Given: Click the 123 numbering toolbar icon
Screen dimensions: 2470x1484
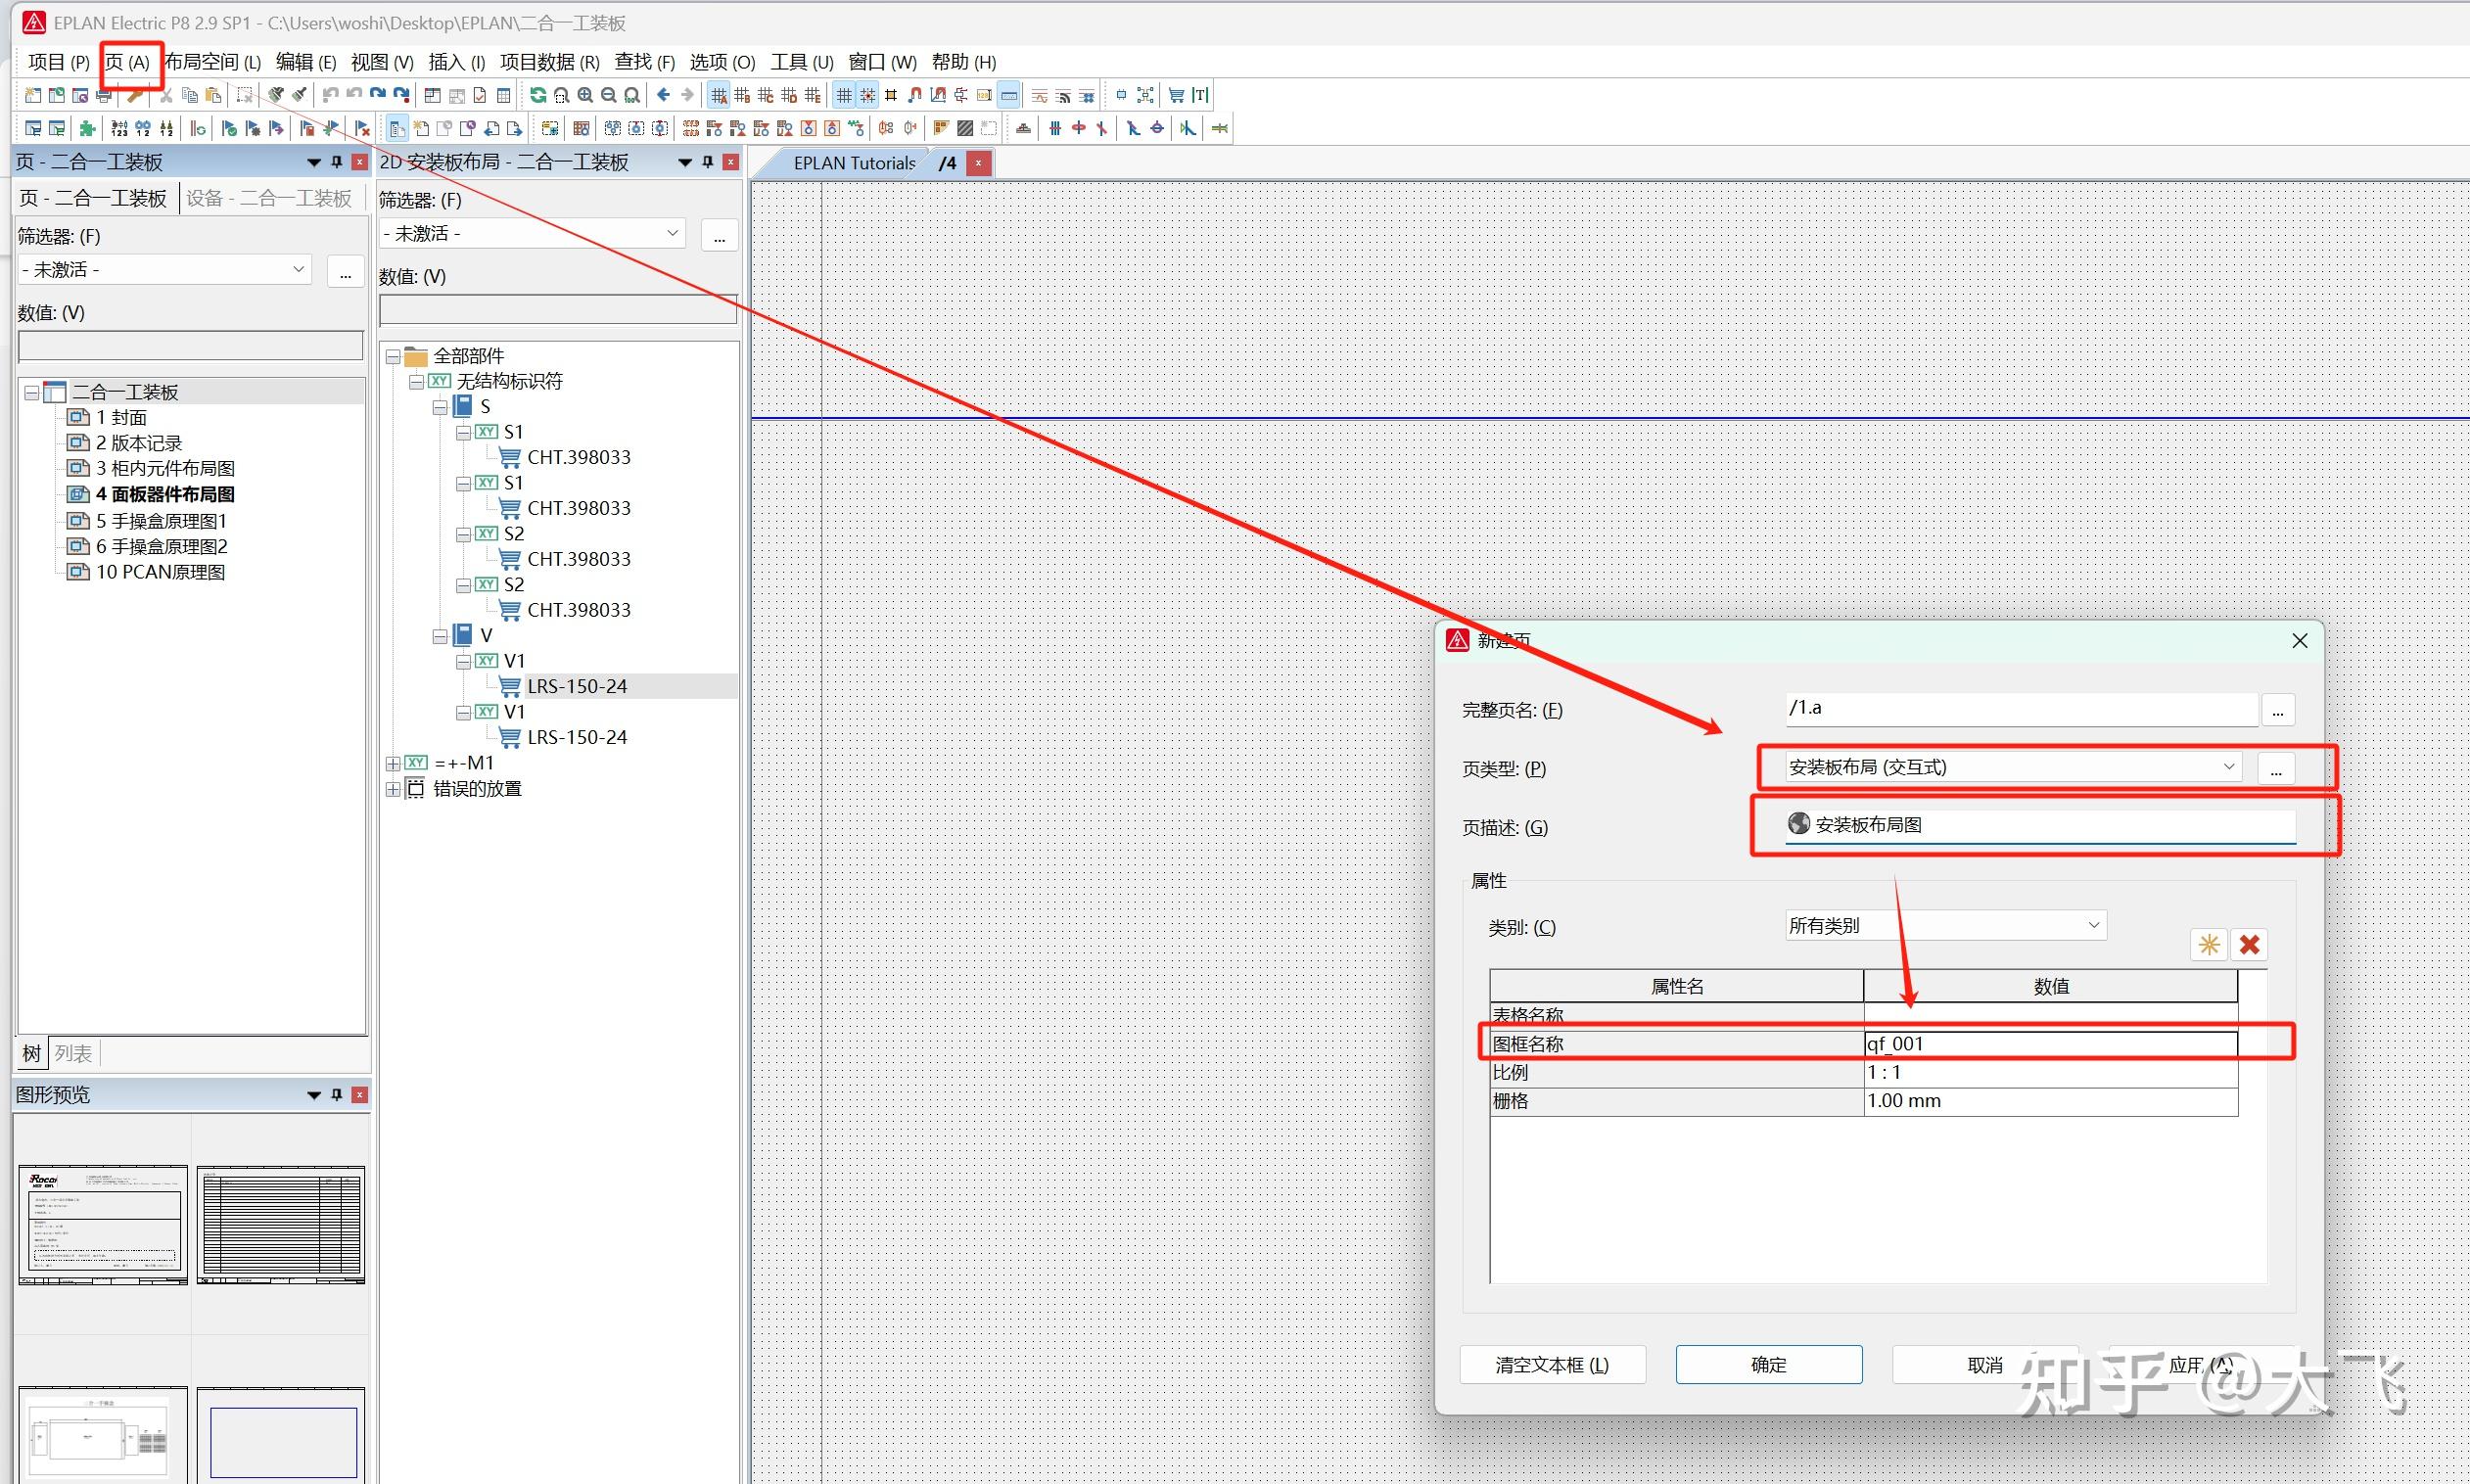Looking at the screenshot, I should click(120, 128).
